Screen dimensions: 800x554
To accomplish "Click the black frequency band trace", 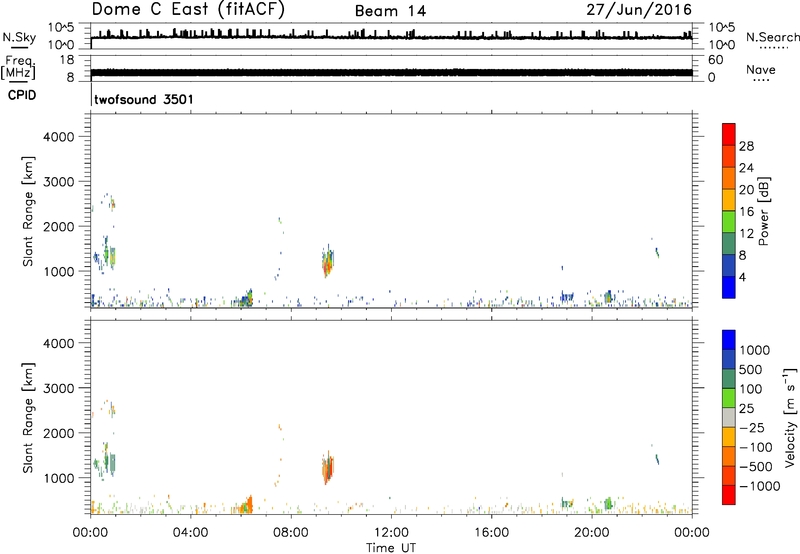I will pos(391,72).
